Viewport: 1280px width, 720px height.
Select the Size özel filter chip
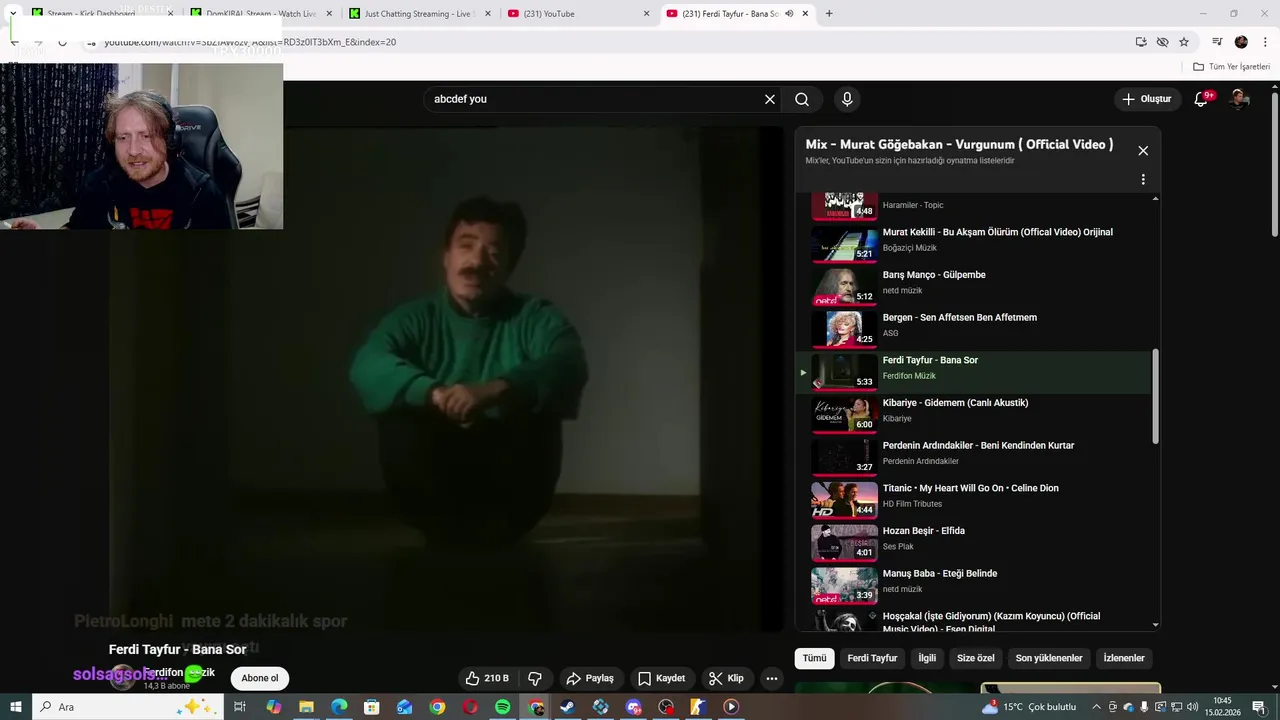(x=976, y=658)
